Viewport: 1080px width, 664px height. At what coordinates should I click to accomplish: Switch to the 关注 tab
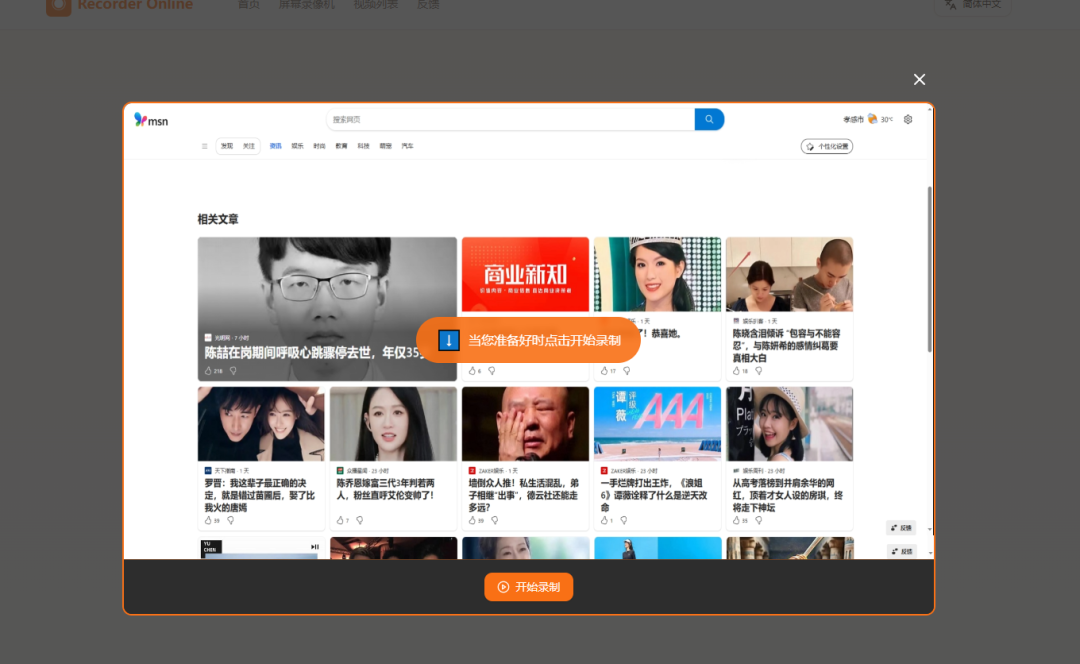[249, 146]
